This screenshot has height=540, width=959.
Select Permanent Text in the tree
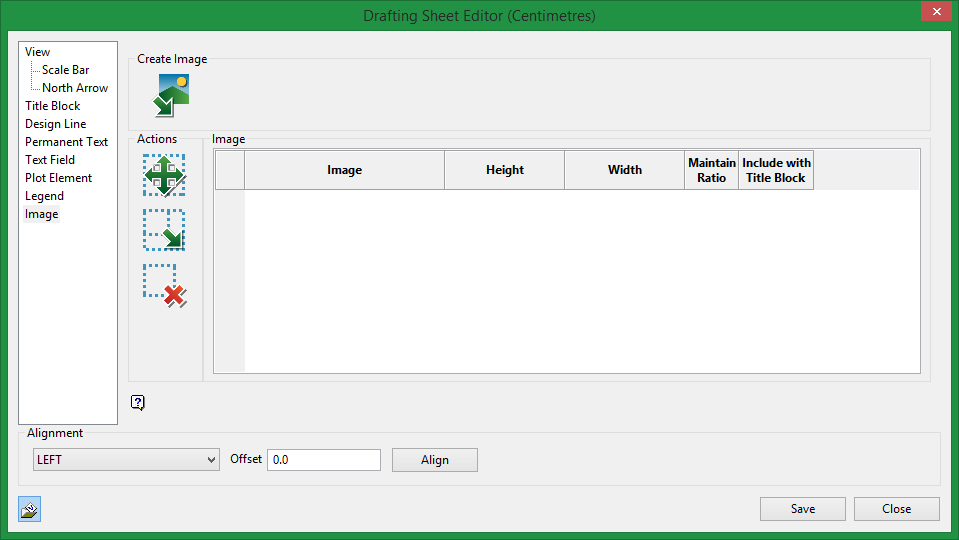(x=66, y=142)
